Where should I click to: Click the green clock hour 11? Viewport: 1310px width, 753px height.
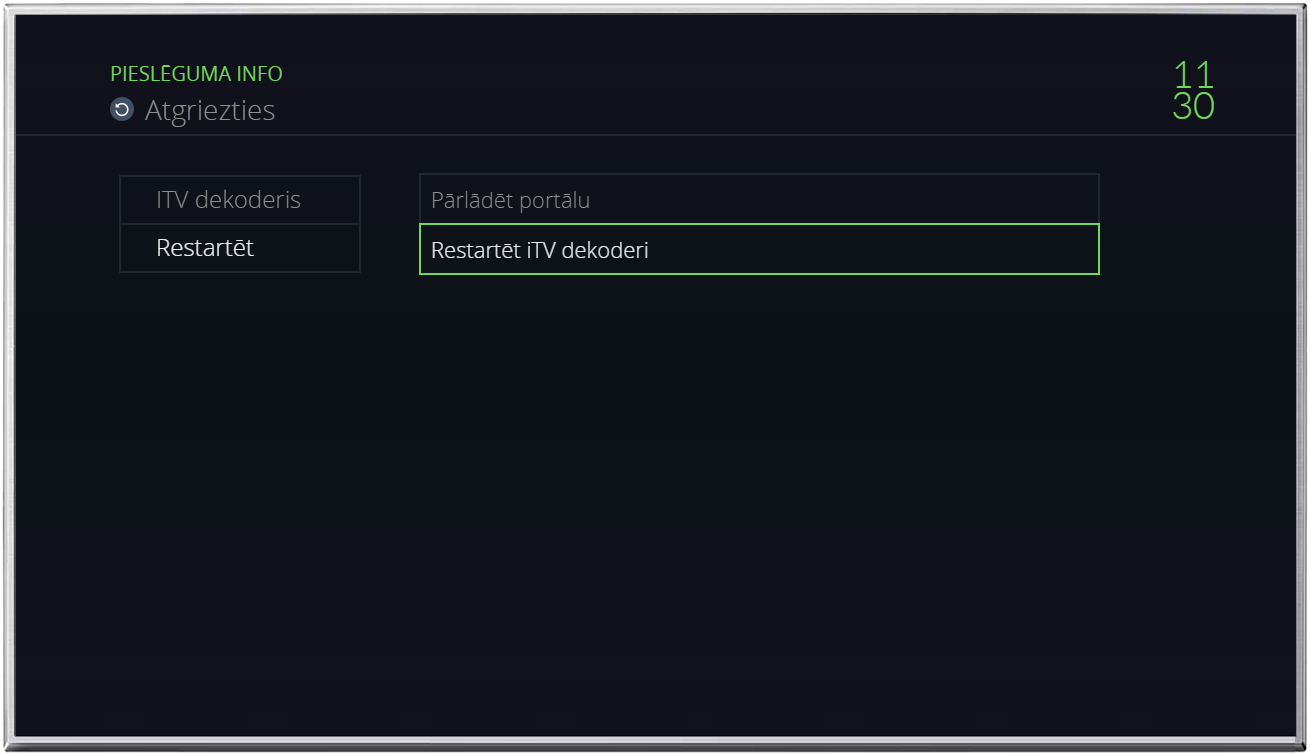(1193, 75)
